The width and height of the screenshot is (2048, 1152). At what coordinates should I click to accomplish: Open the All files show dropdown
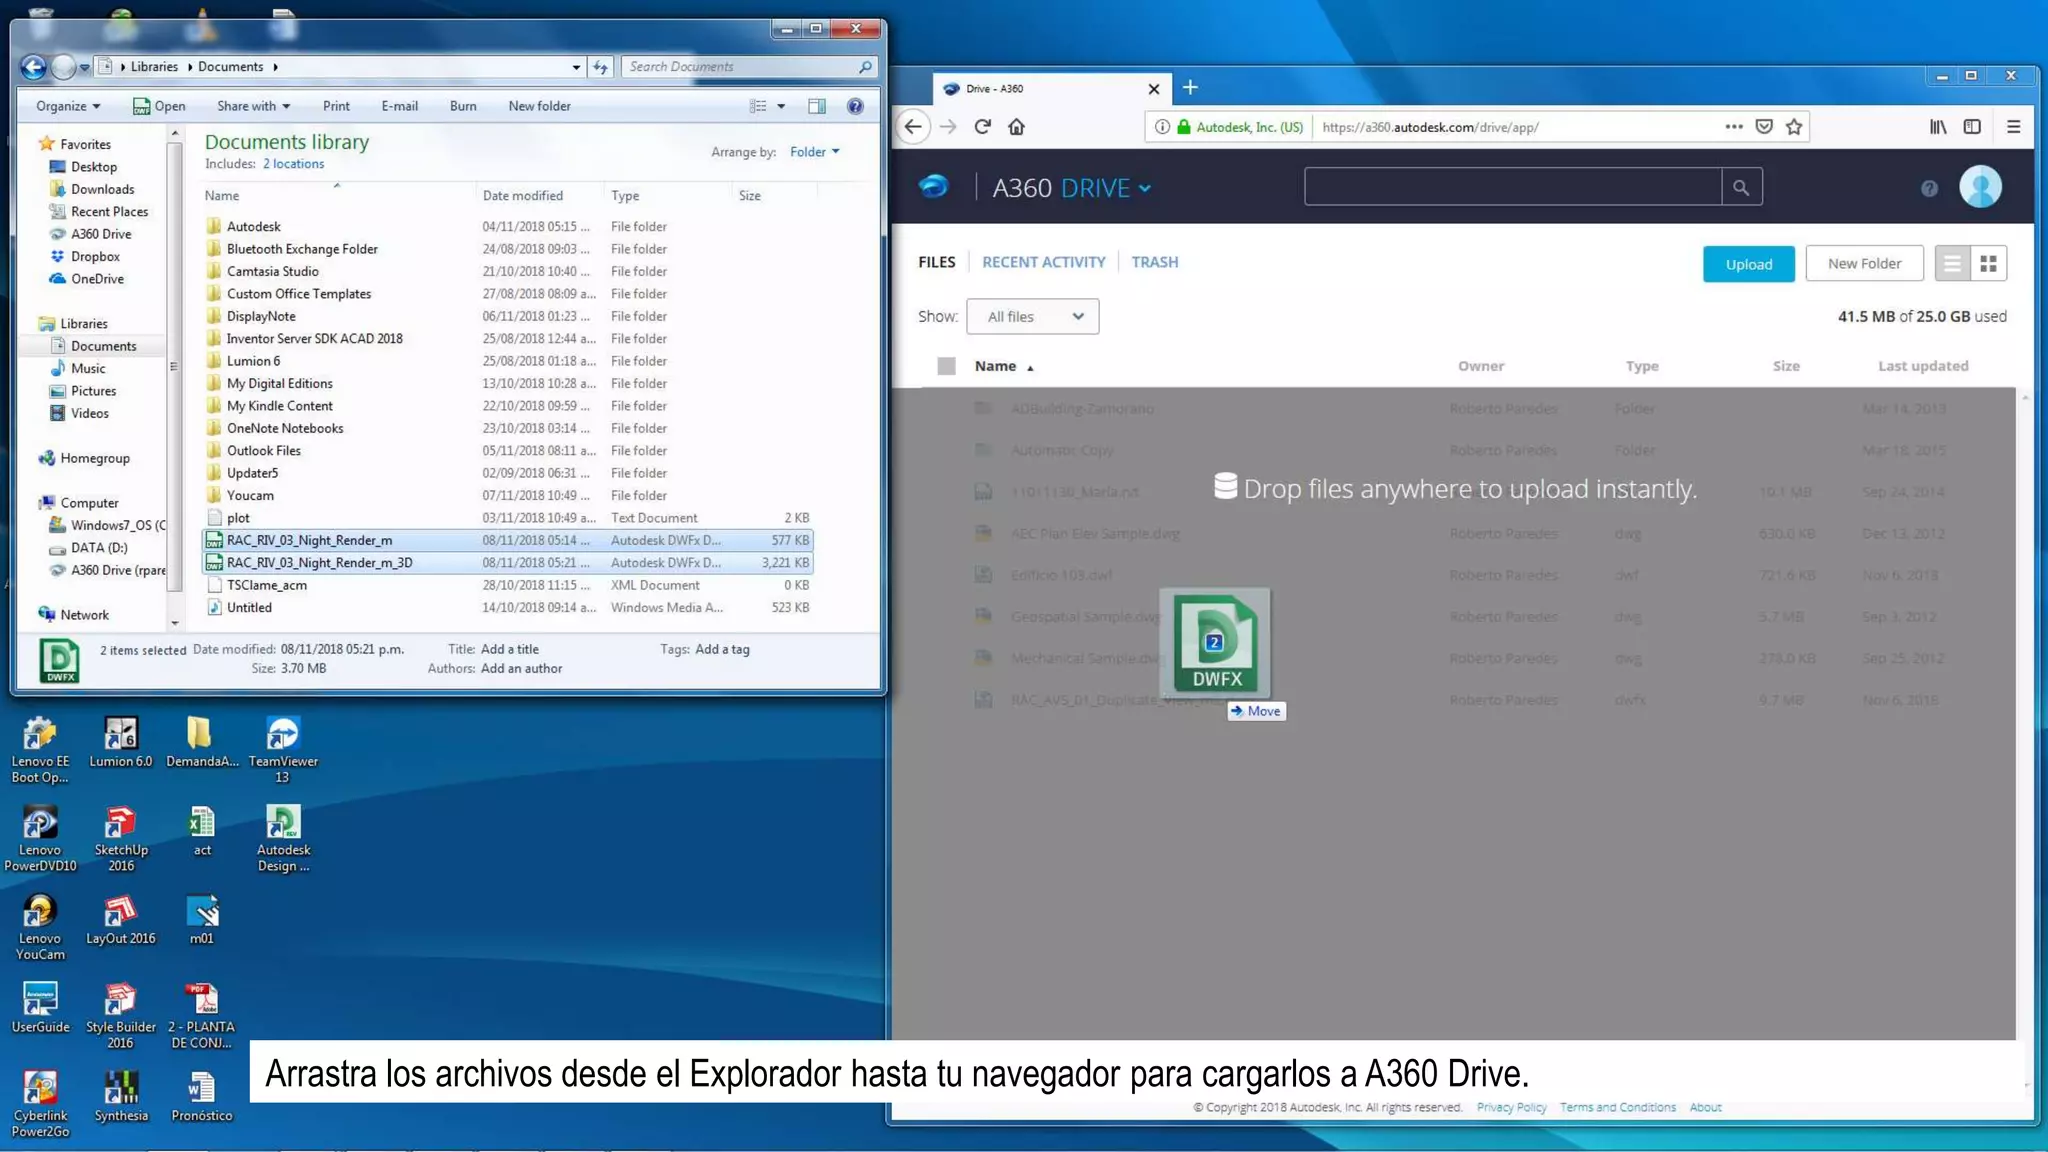click(1033, 317)
